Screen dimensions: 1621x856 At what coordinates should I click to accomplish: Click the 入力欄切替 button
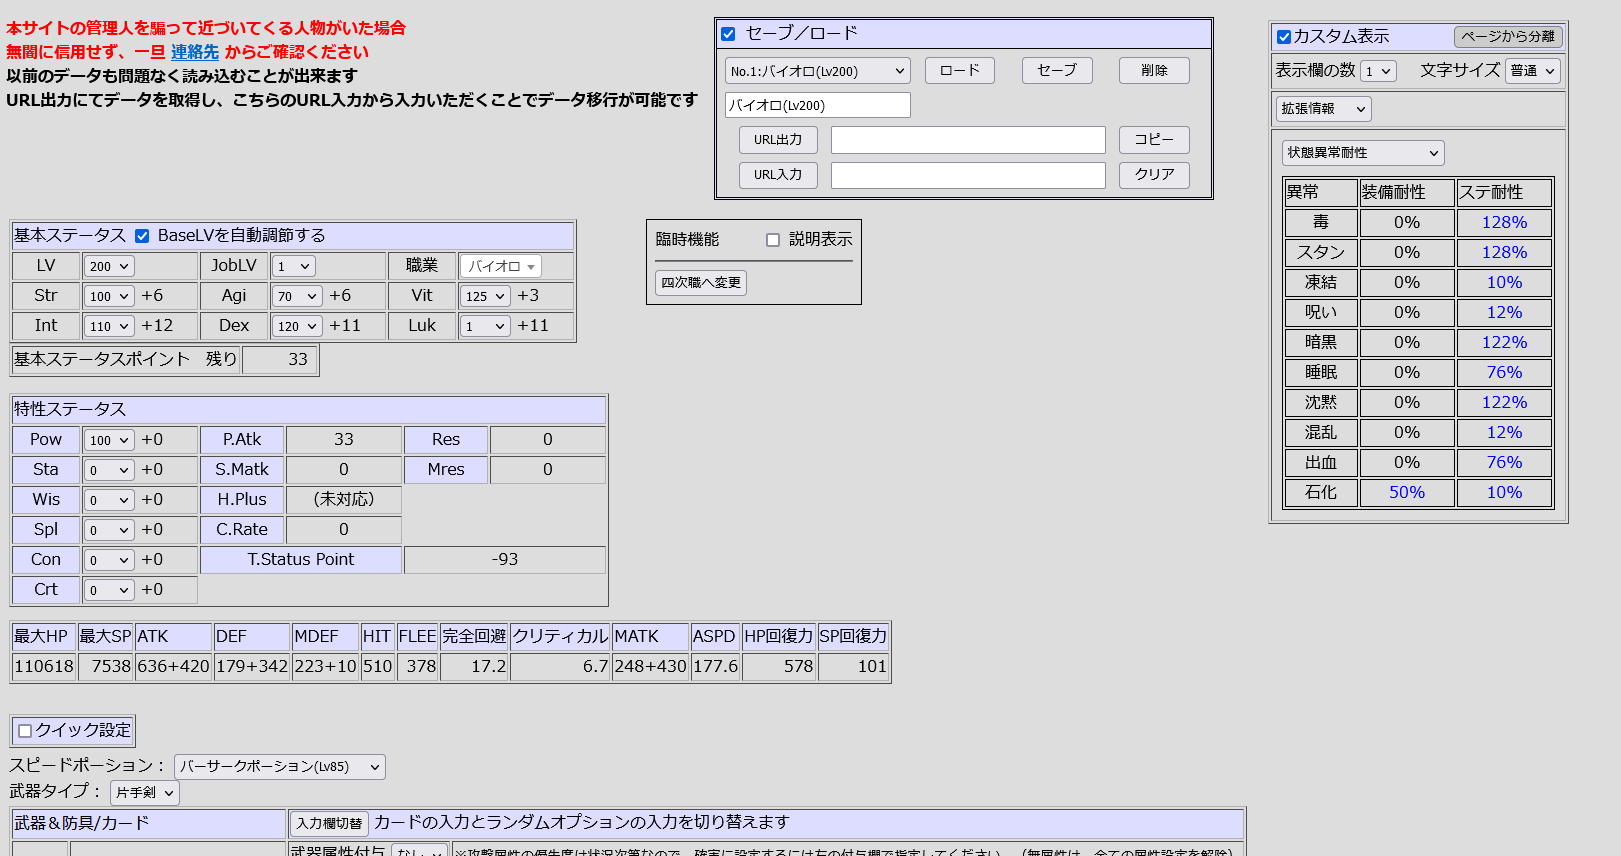(329, 823)
